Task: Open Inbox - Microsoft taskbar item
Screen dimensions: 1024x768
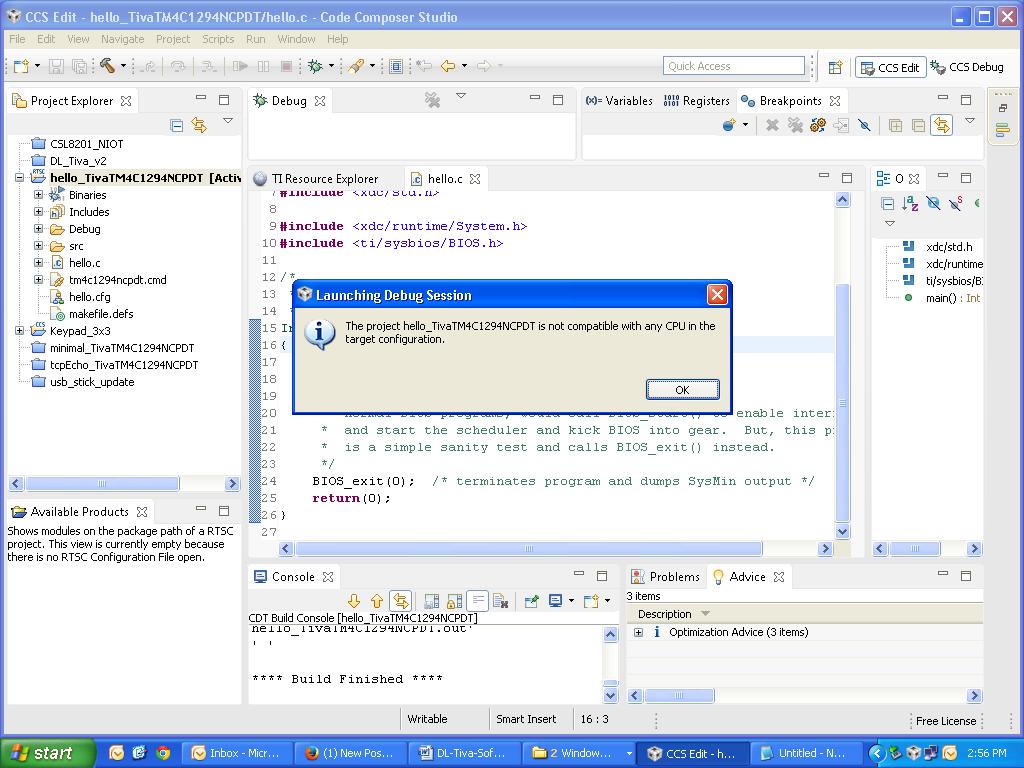Action: 237,753
